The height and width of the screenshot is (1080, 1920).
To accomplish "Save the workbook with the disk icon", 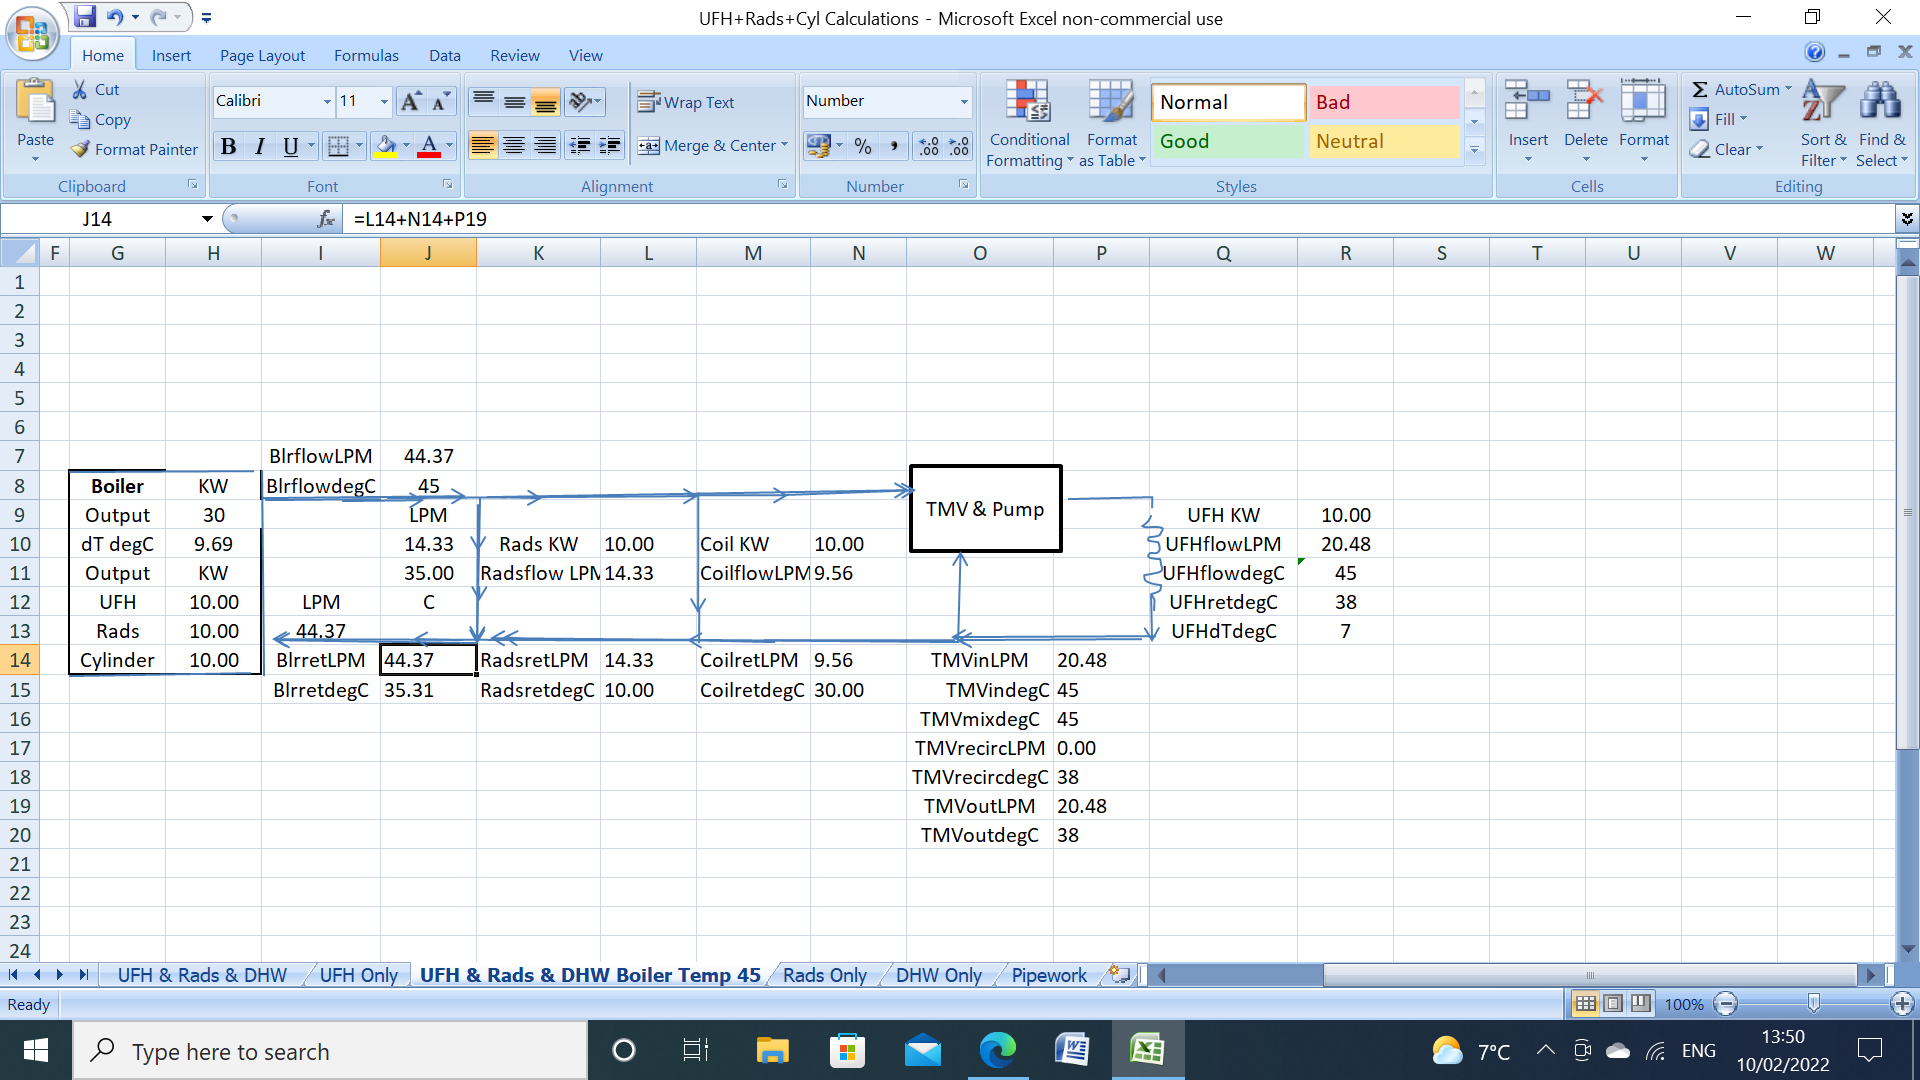I will [85, 17].
